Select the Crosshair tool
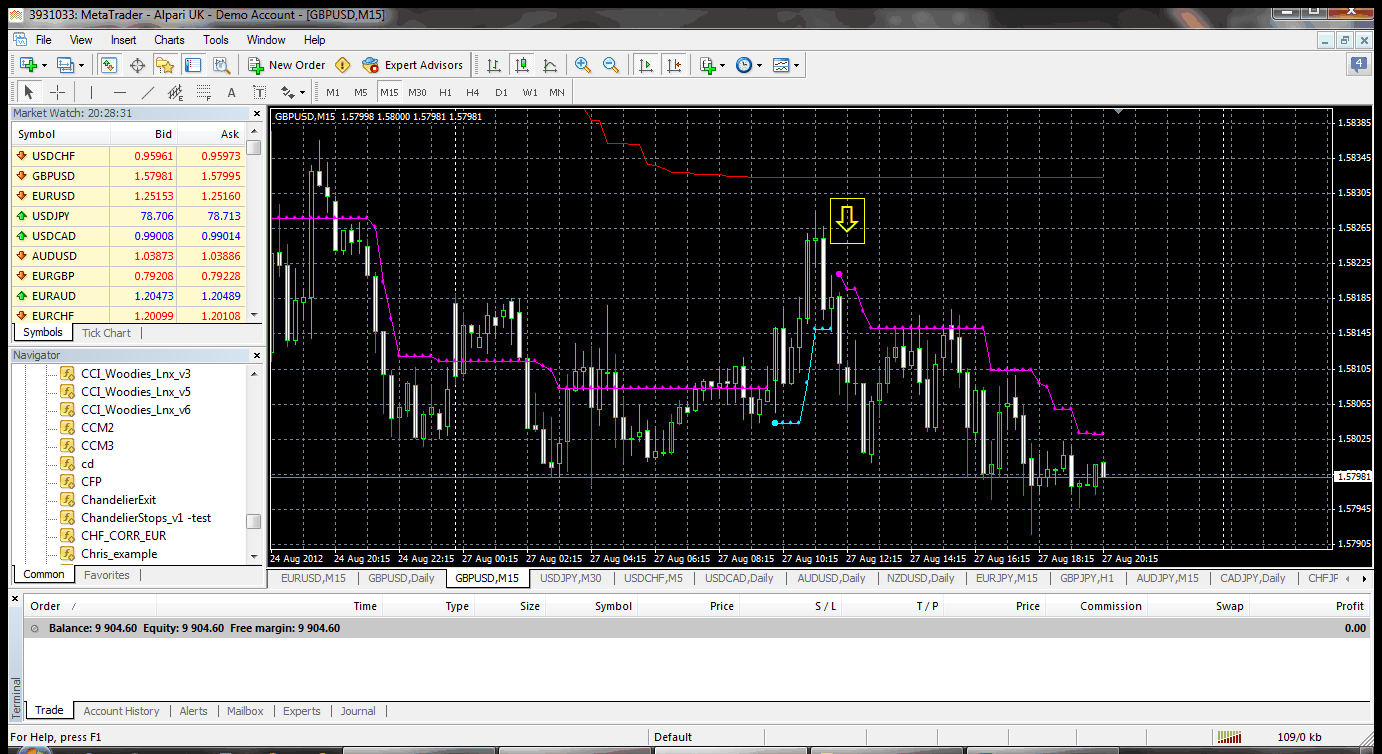This screenshot has height=754, width=1382. coord(57,92)
